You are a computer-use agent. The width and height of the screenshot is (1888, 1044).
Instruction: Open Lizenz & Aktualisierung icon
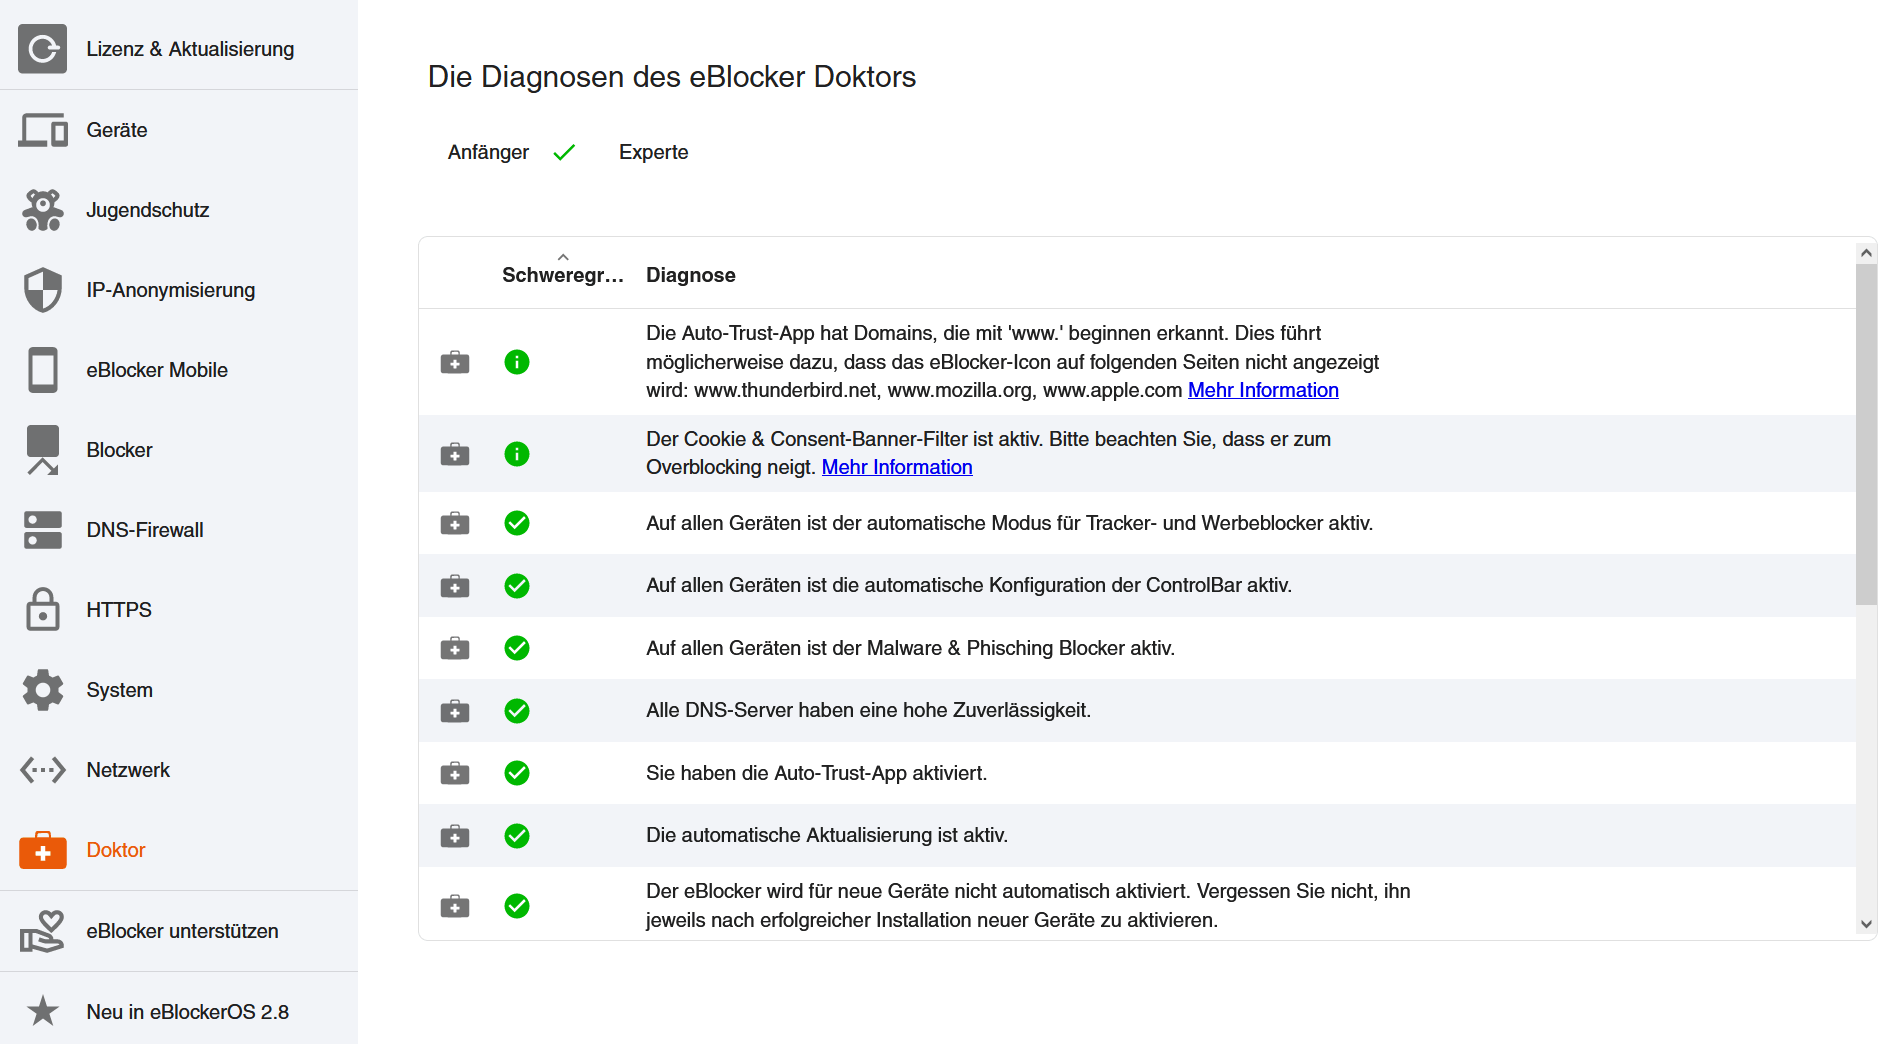(42, 49)
